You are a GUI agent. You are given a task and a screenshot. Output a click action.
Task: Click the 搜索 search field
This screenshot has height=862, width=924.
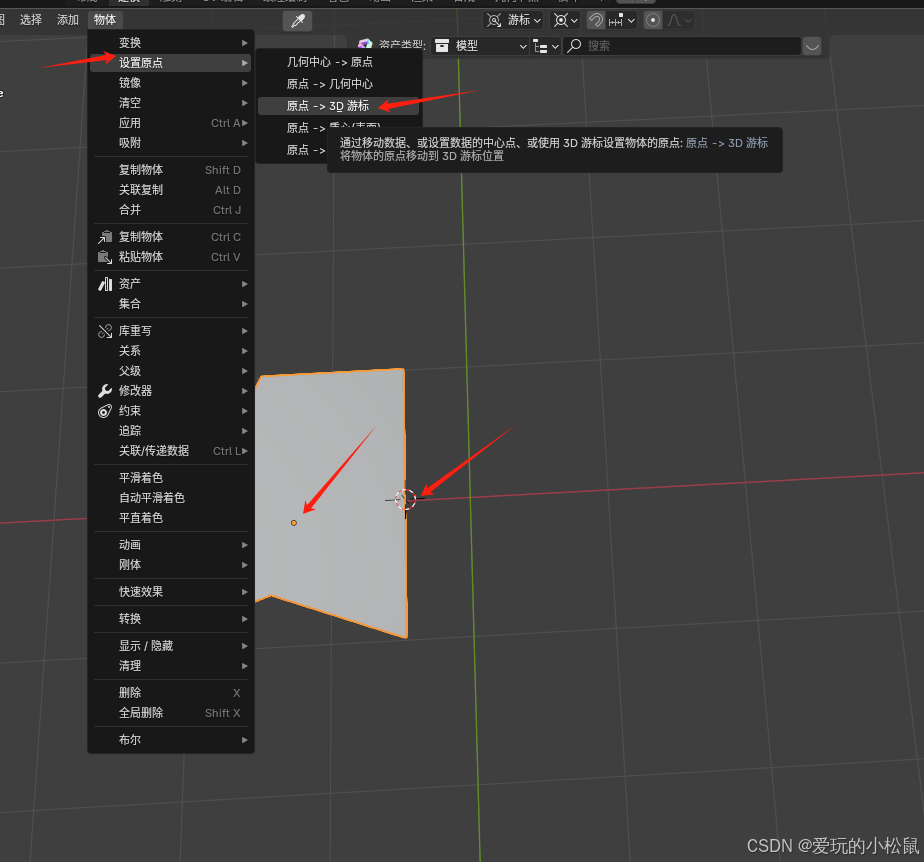pos(682,46)
